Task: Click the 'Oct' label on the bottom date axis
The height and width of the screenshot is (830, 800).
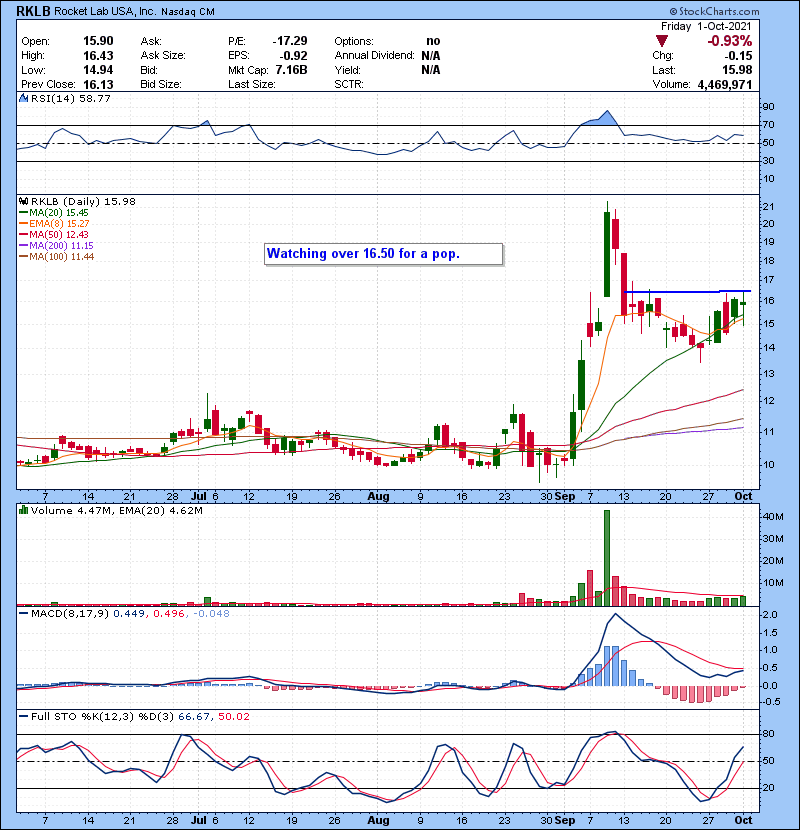Action: 743,820
